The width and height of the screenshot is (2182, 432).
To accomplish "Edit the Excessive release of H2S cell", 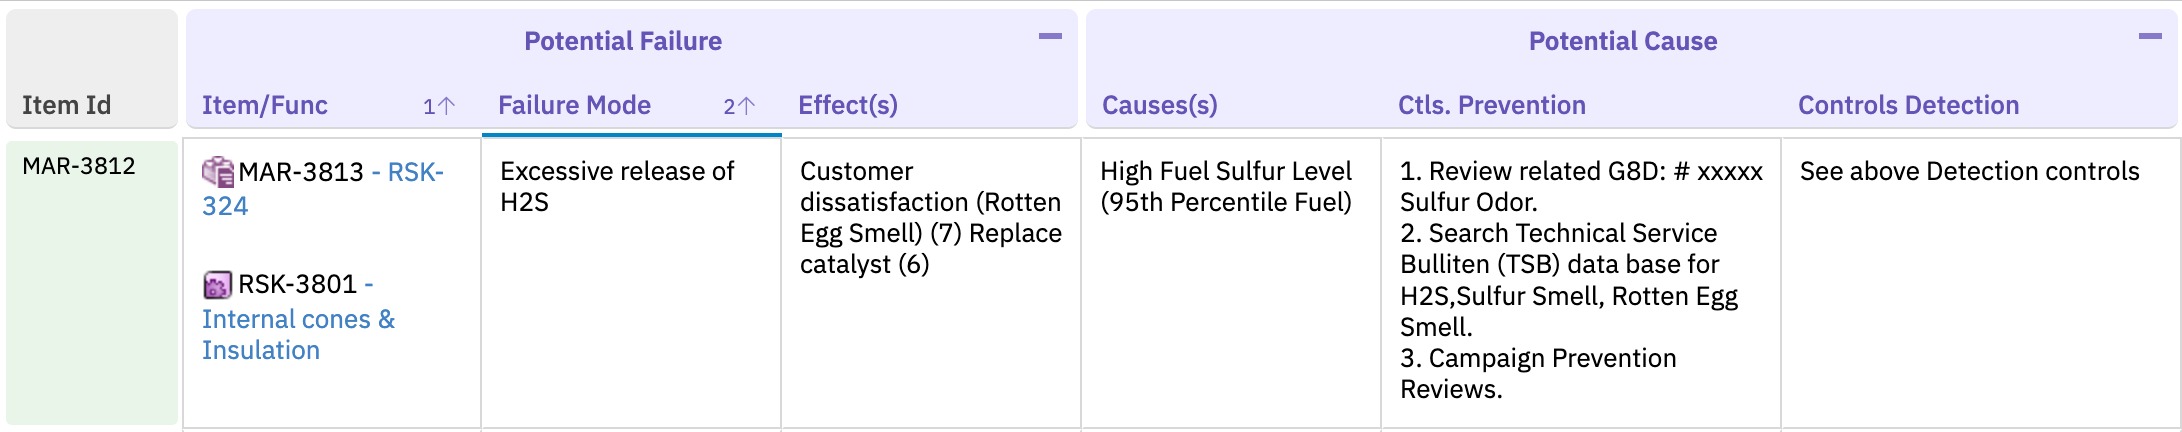I will [631, 284].
